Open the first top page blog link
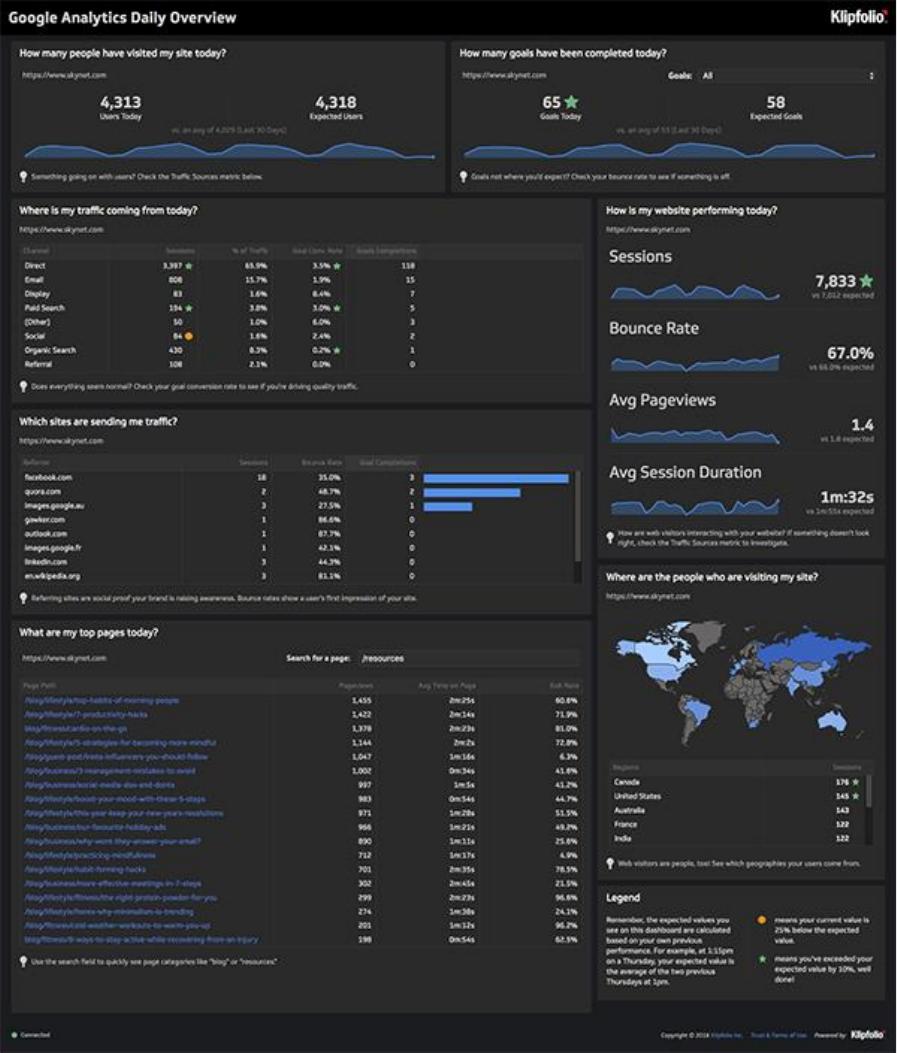Screen dimensions: 897x1053 click(102, 700)
